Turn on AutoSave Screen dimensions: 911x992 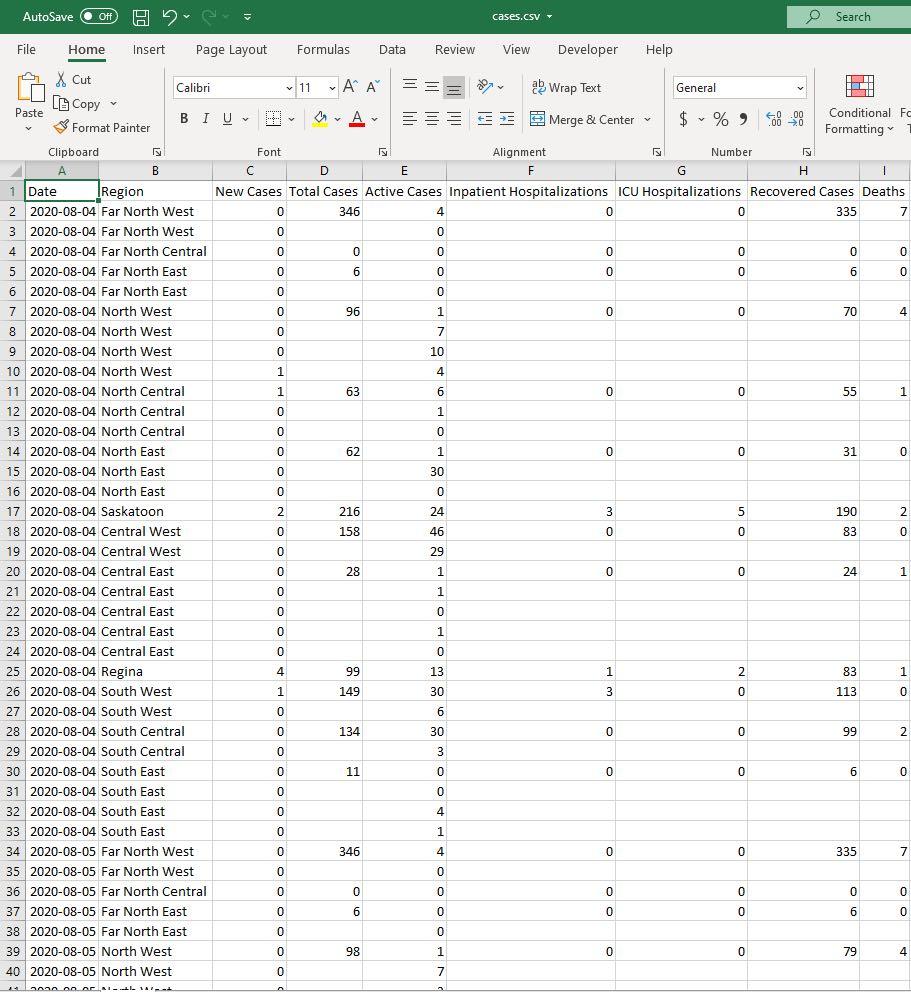click(x=67, y=16)
